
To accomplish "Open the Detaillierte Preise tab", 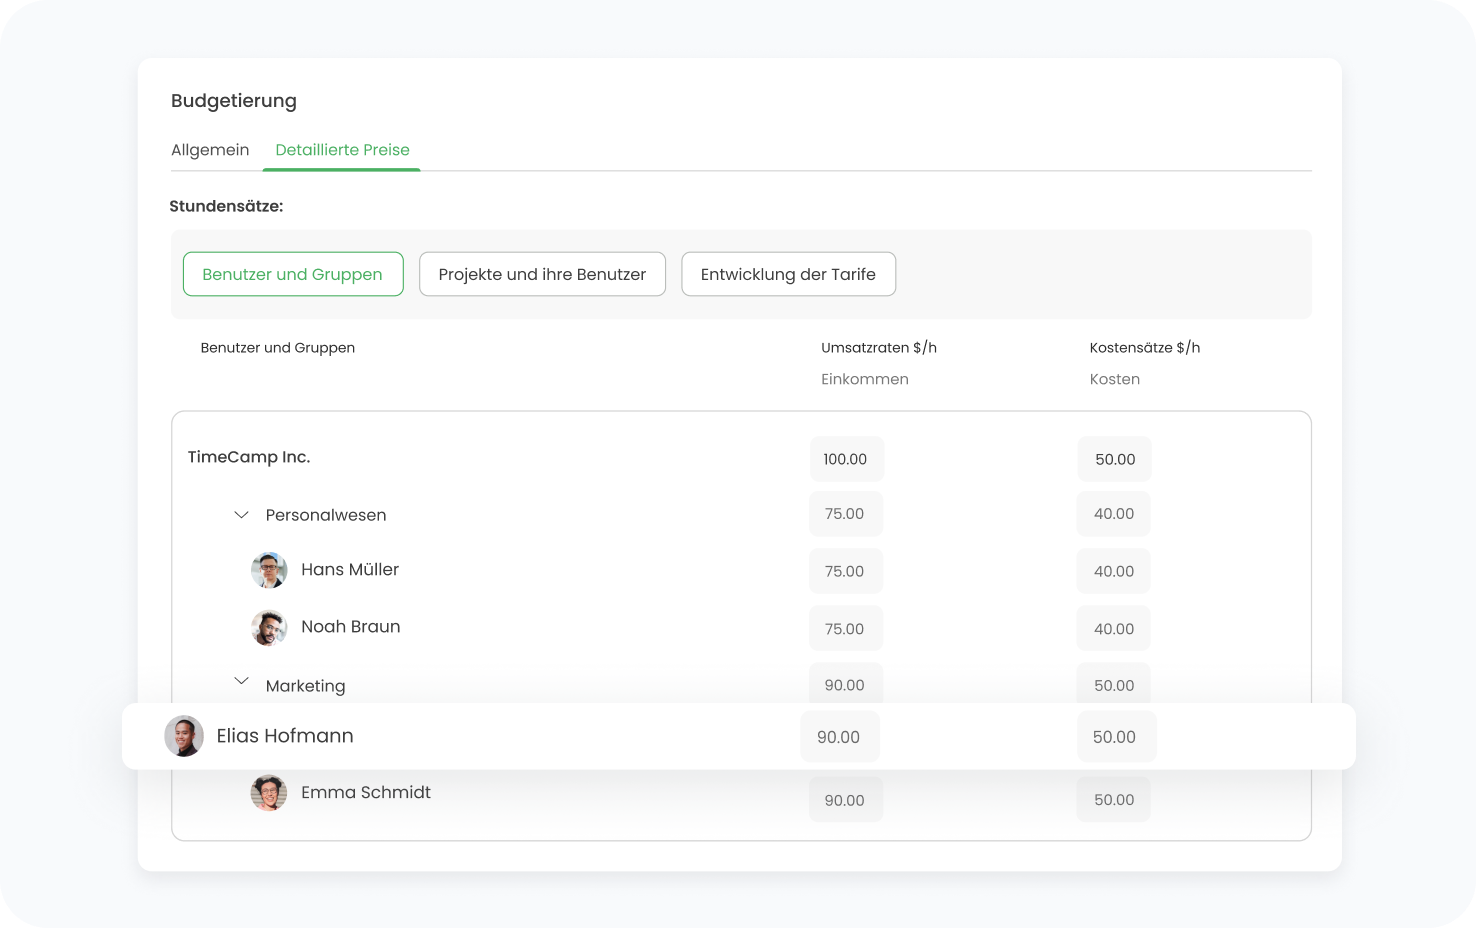I will tap(342, 150).
